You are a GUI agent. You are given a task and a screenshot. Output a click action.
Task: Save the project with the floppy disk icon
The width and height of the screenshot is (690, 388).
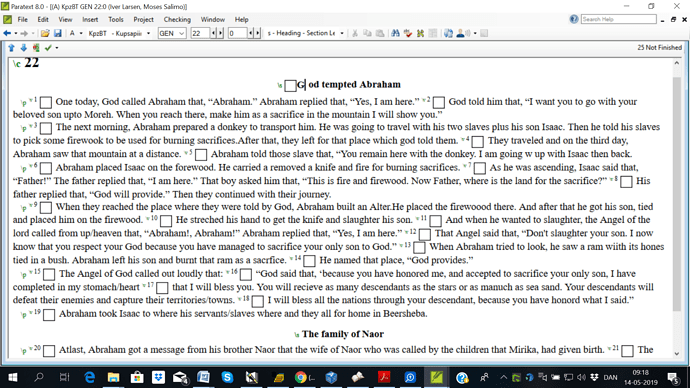[x=58, y=33]
